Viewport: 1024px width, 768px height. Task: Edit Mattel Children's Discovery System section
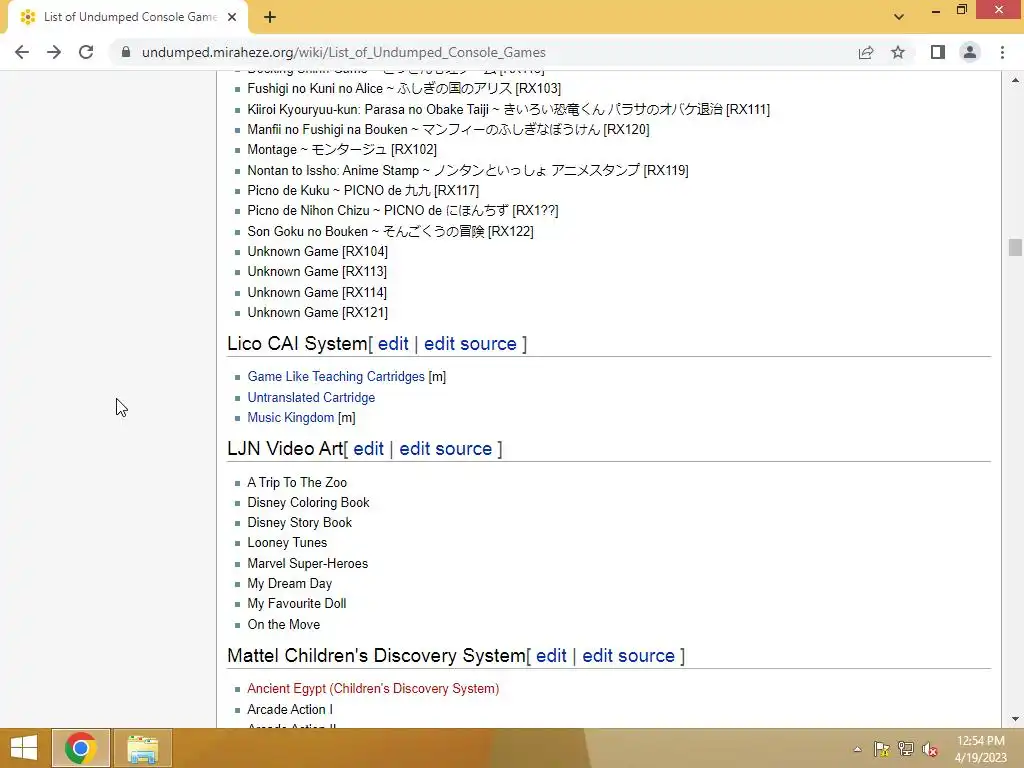(x=551, y=656)
